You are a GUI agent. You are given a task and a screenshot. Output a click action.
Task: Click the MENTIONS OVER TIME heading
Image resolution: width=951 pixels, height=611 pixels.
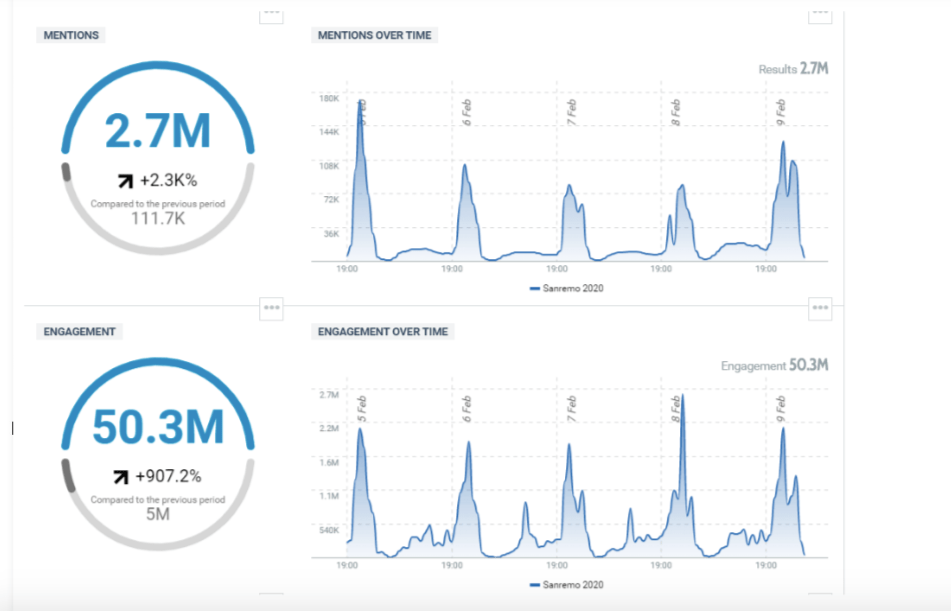click(375, 35)
